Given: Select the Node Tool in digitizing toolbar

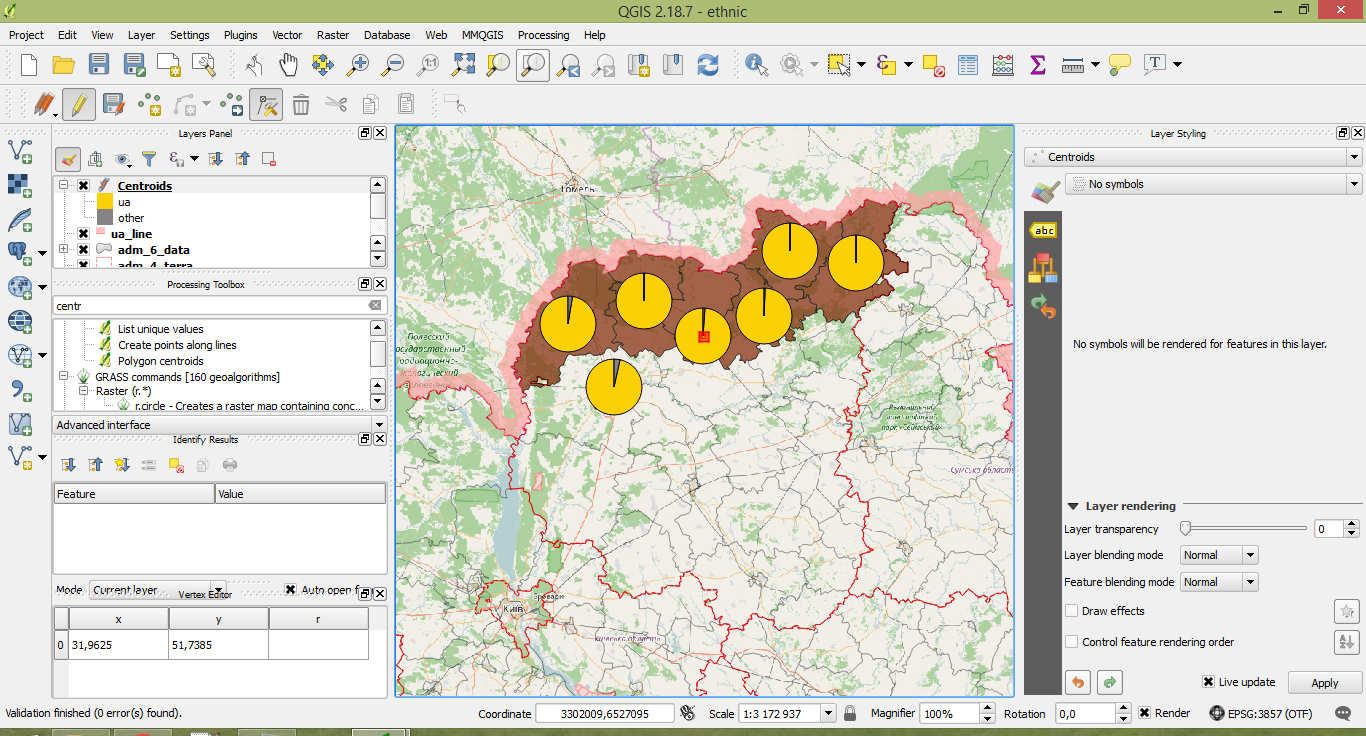Looking at the screenshot, I should tap(266, 104).
